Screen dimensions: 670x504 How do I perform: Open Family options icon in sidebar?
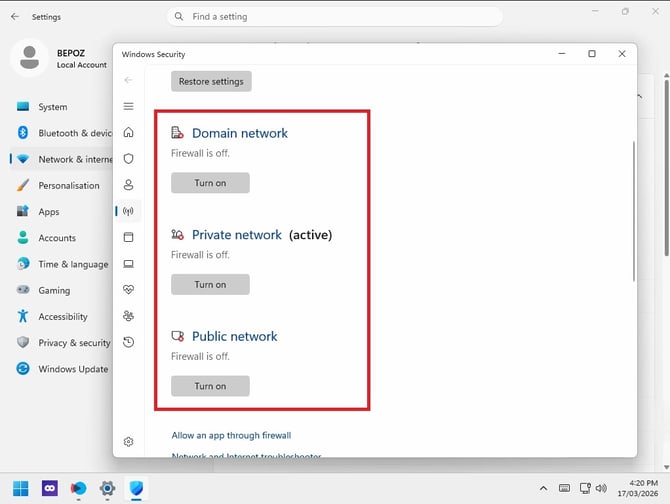click(128, 316)
